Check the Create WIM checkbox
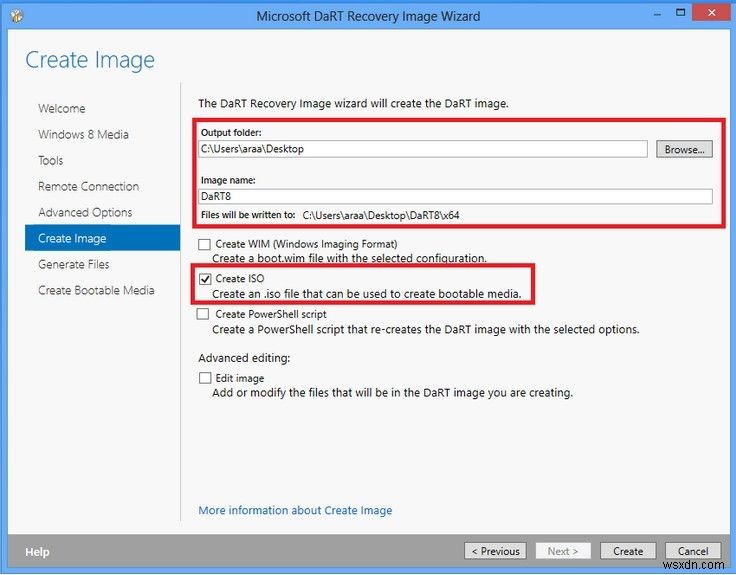Image resolution: width=736 pixels, height=575 pixels. [204, 244]
